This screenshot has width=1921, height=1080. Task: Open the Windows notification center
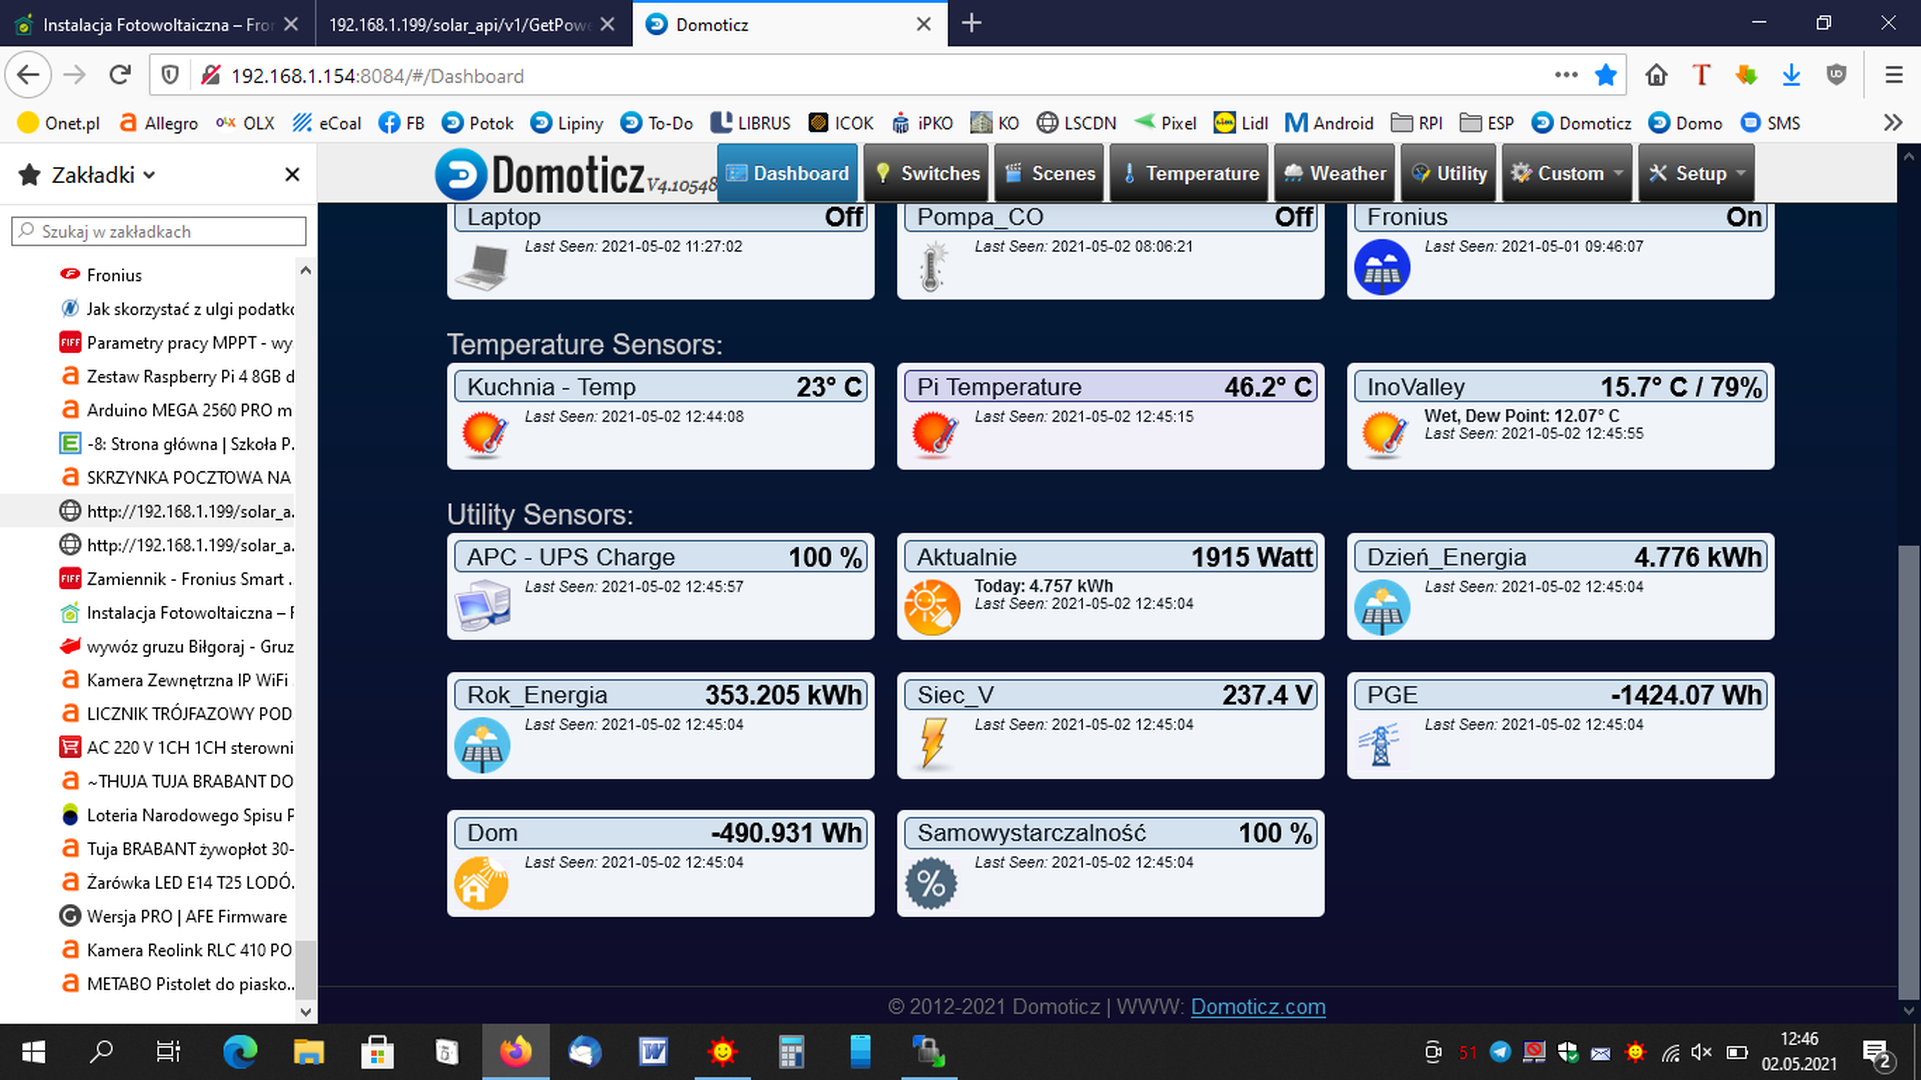coord(1877,1052)
